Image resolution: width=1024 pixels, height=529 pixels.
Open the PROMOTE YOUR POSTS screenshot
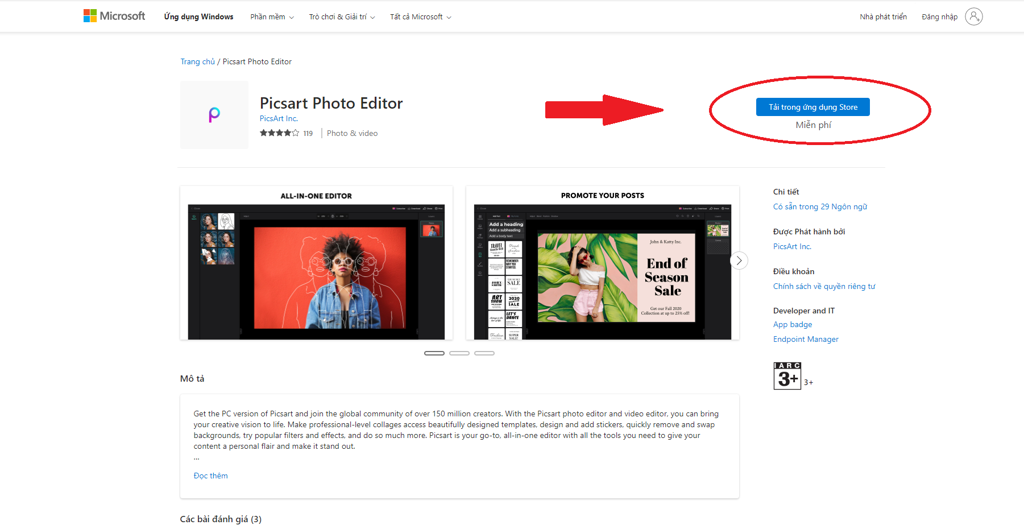602,263
